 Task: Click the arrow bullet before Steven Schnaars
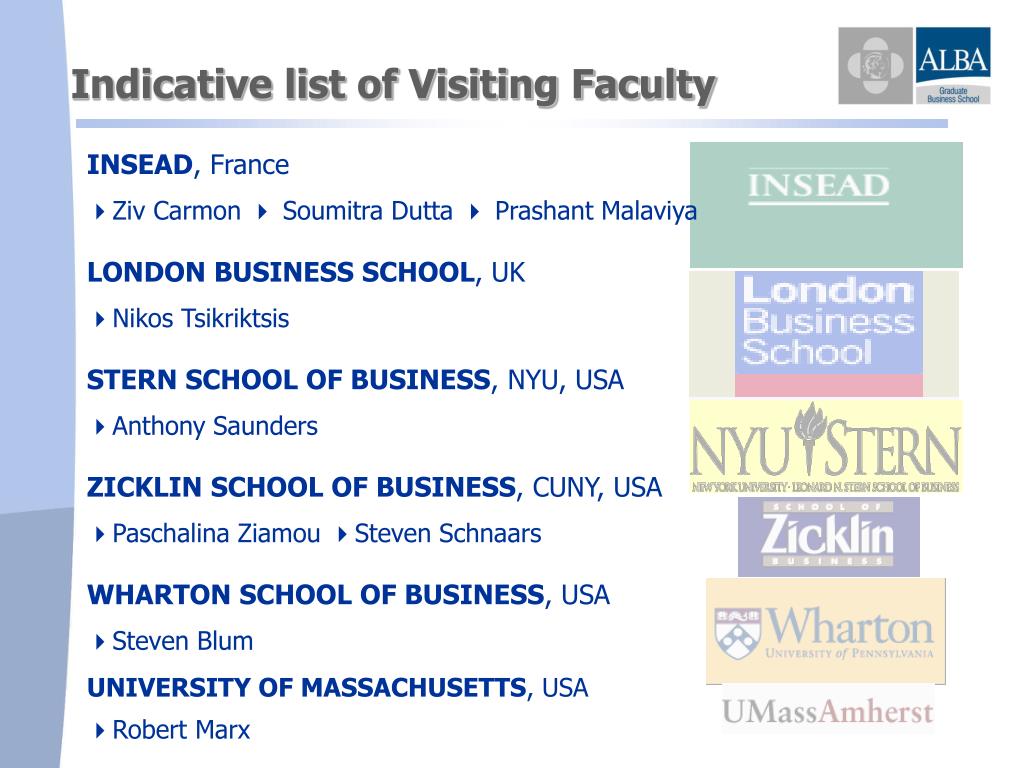tap(342, 534)
